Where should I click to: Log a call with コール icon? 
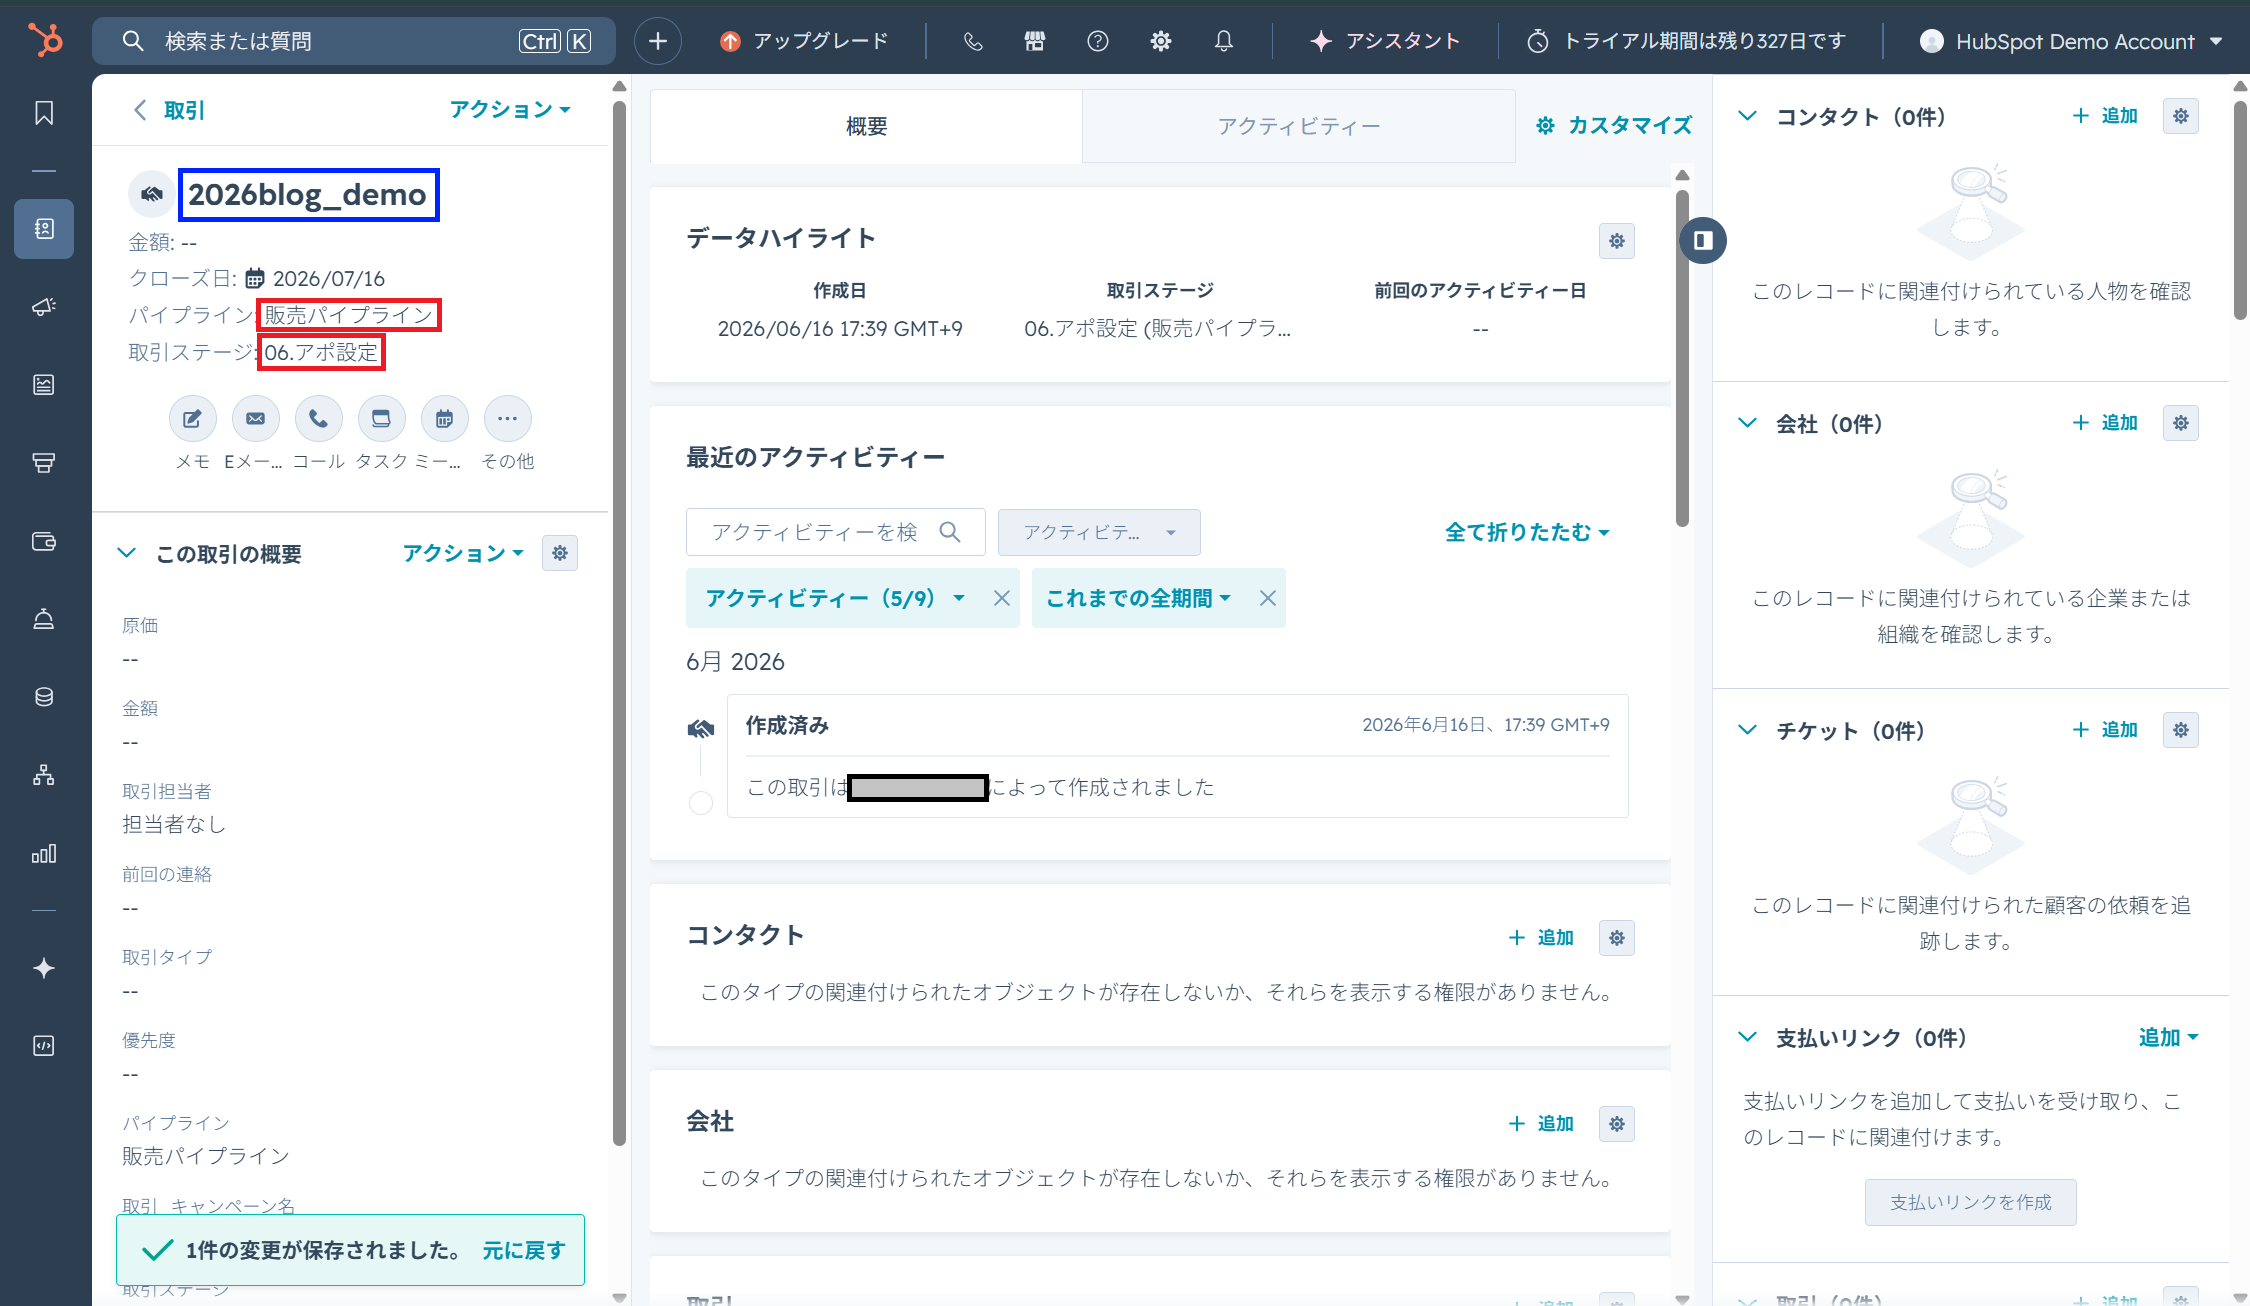tap(318, 419)
